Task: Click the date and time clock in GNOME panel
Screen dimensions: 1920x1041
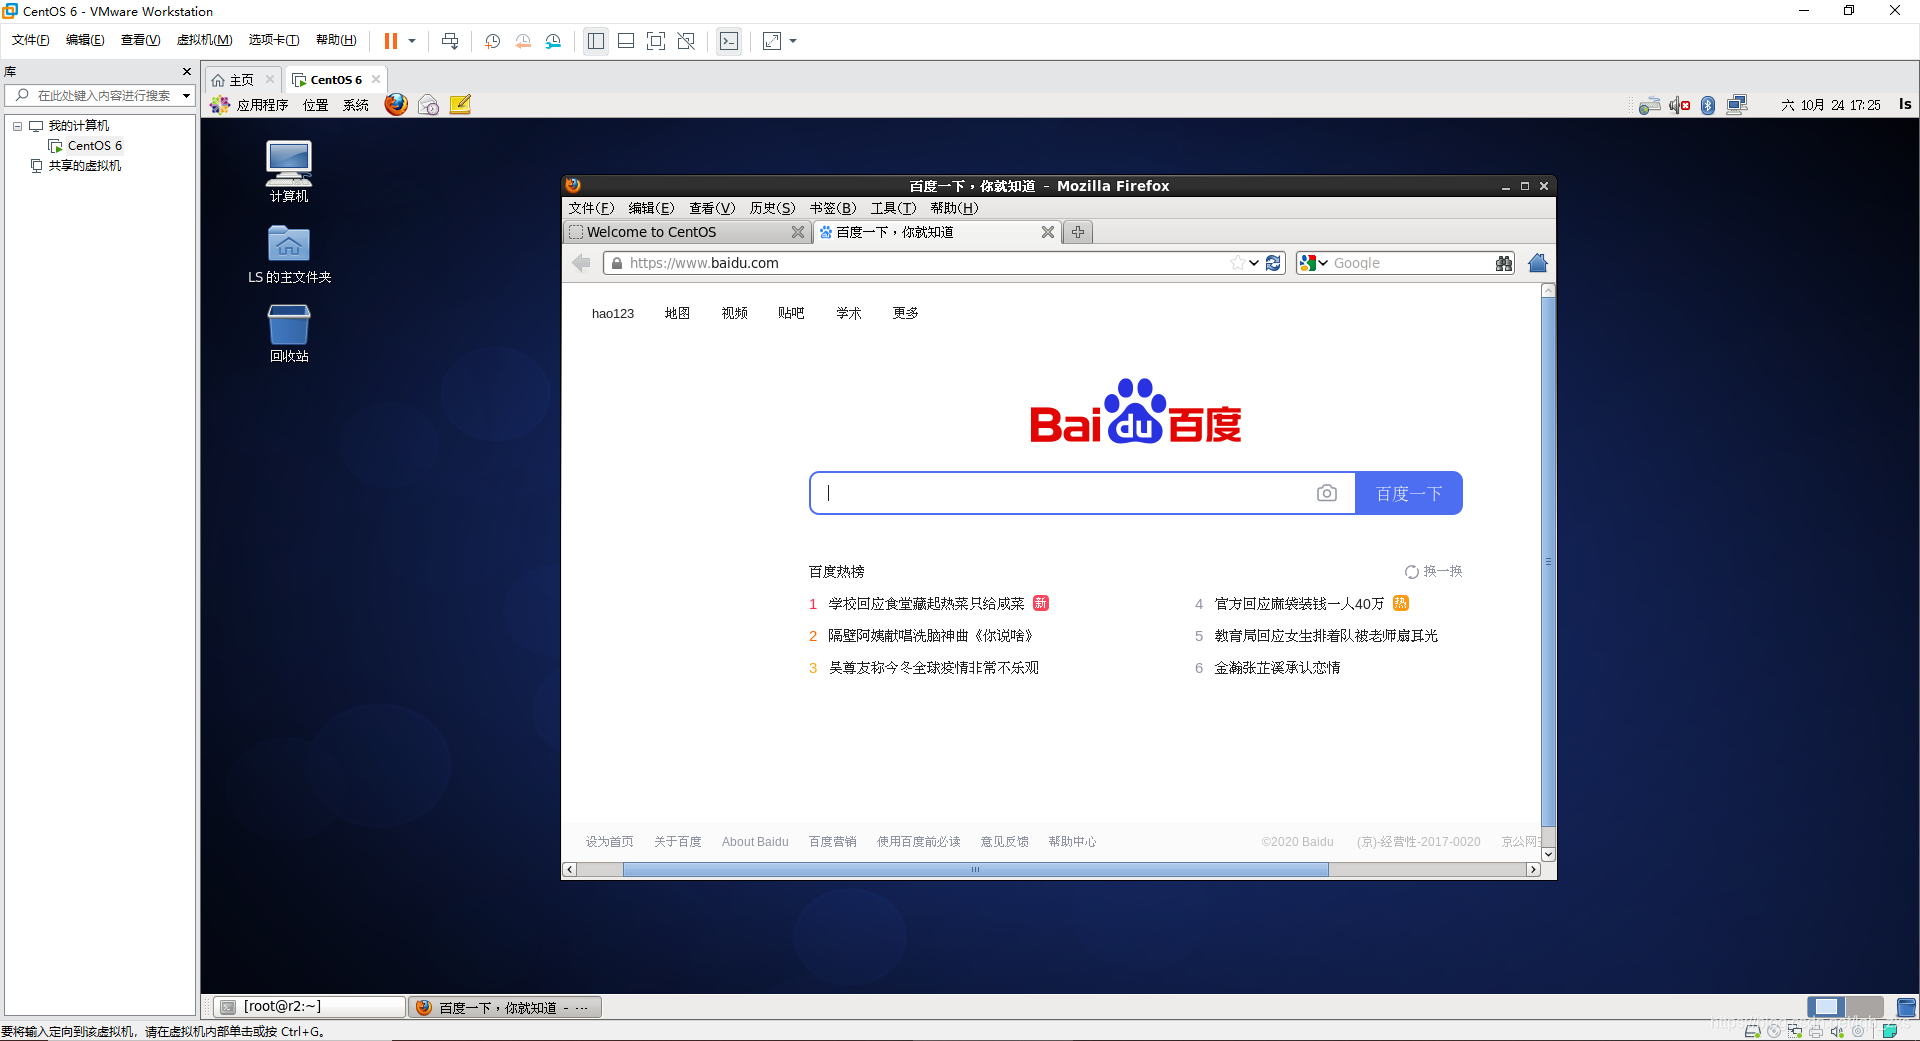Action: 1830,105
